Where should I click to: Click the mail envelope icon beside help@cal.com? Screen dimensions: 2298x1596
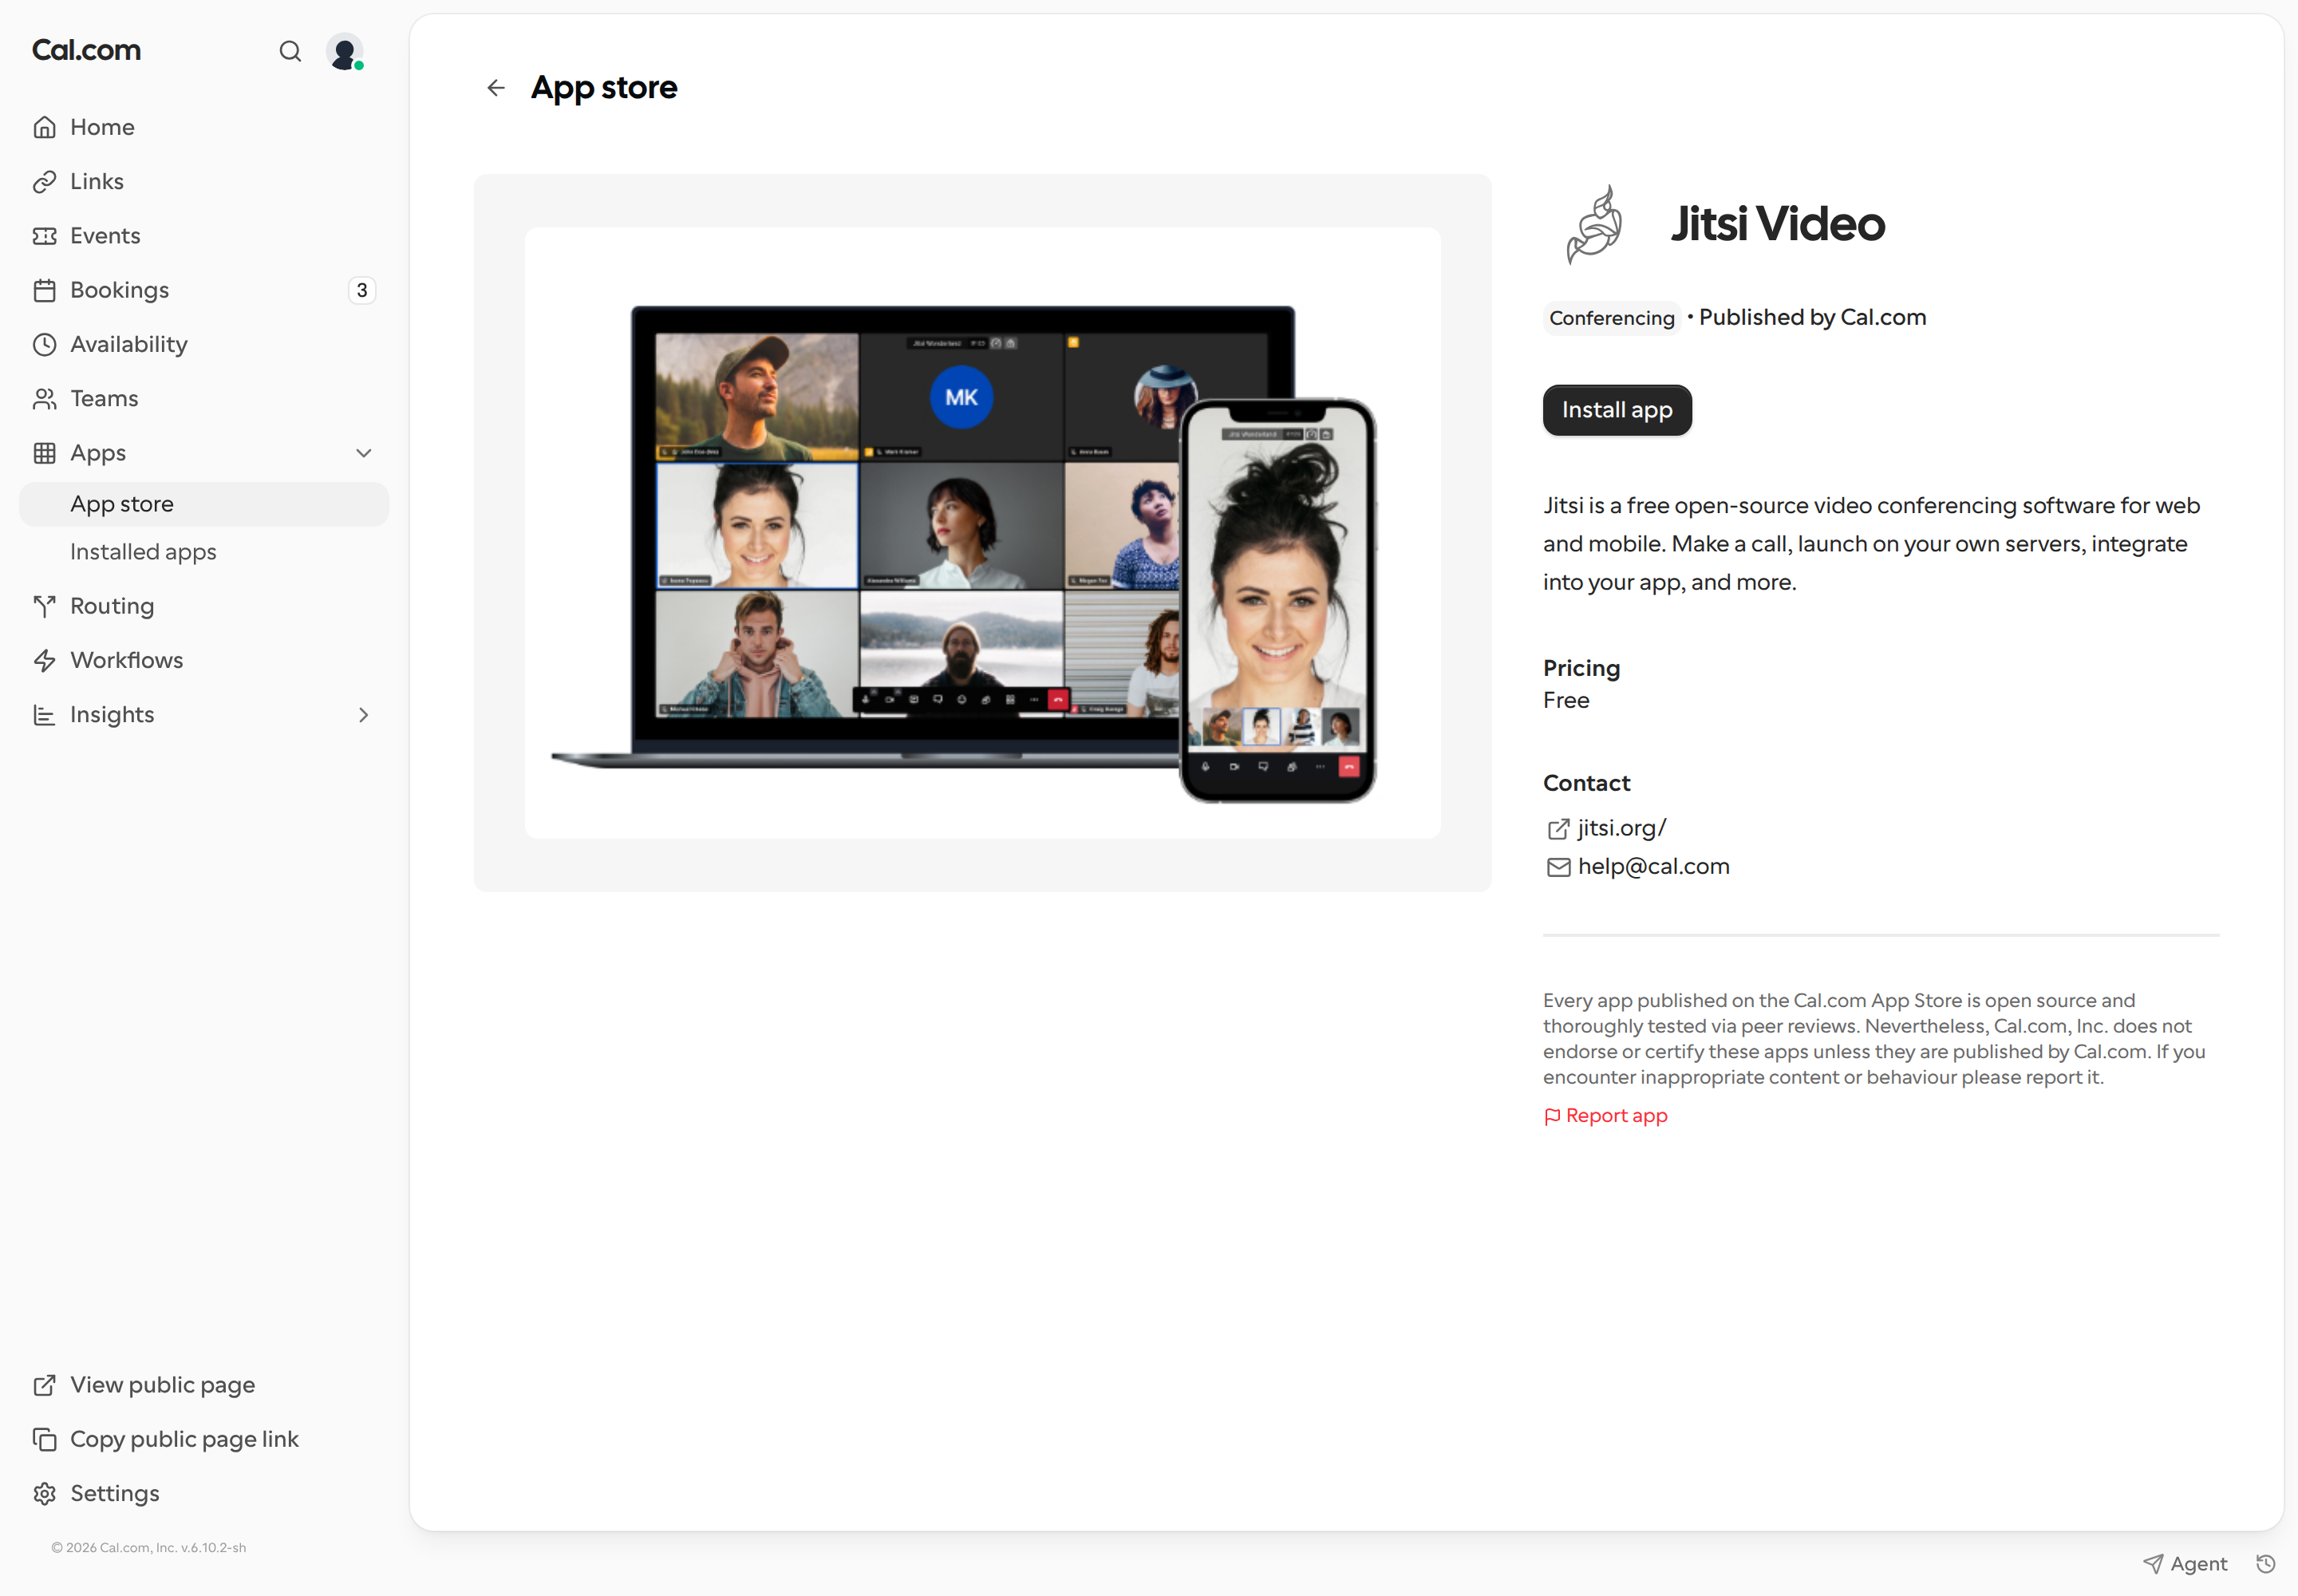coord(1558,867)
